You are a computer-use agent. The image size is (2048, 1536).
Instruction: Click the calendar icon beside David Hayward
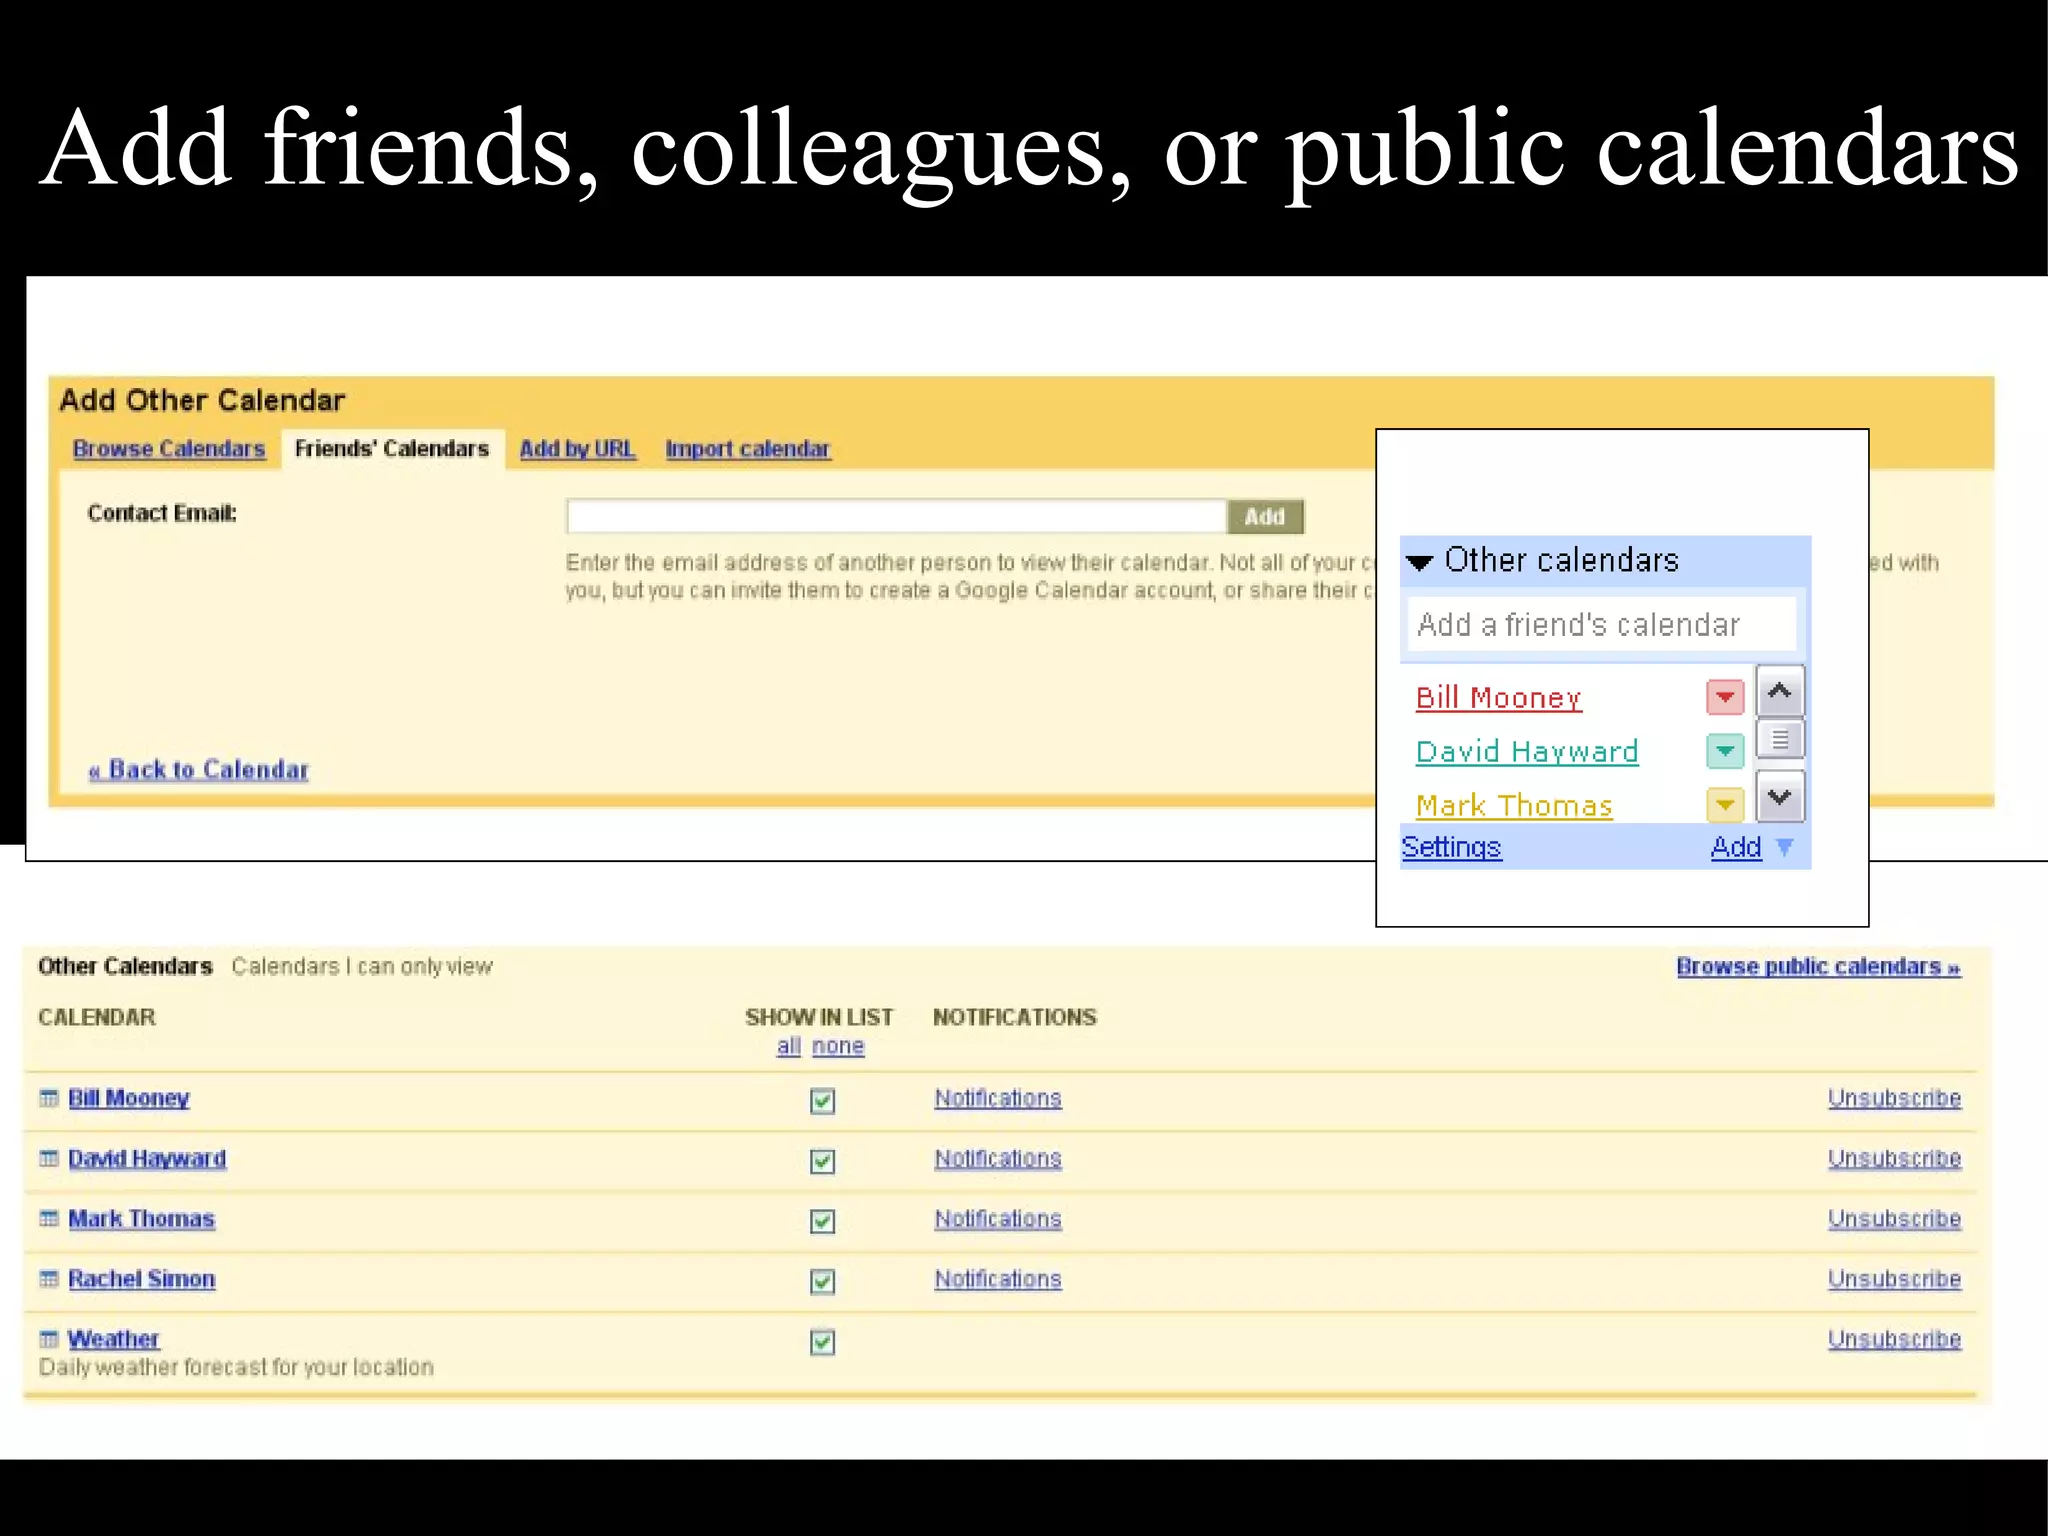[49, 1158]
